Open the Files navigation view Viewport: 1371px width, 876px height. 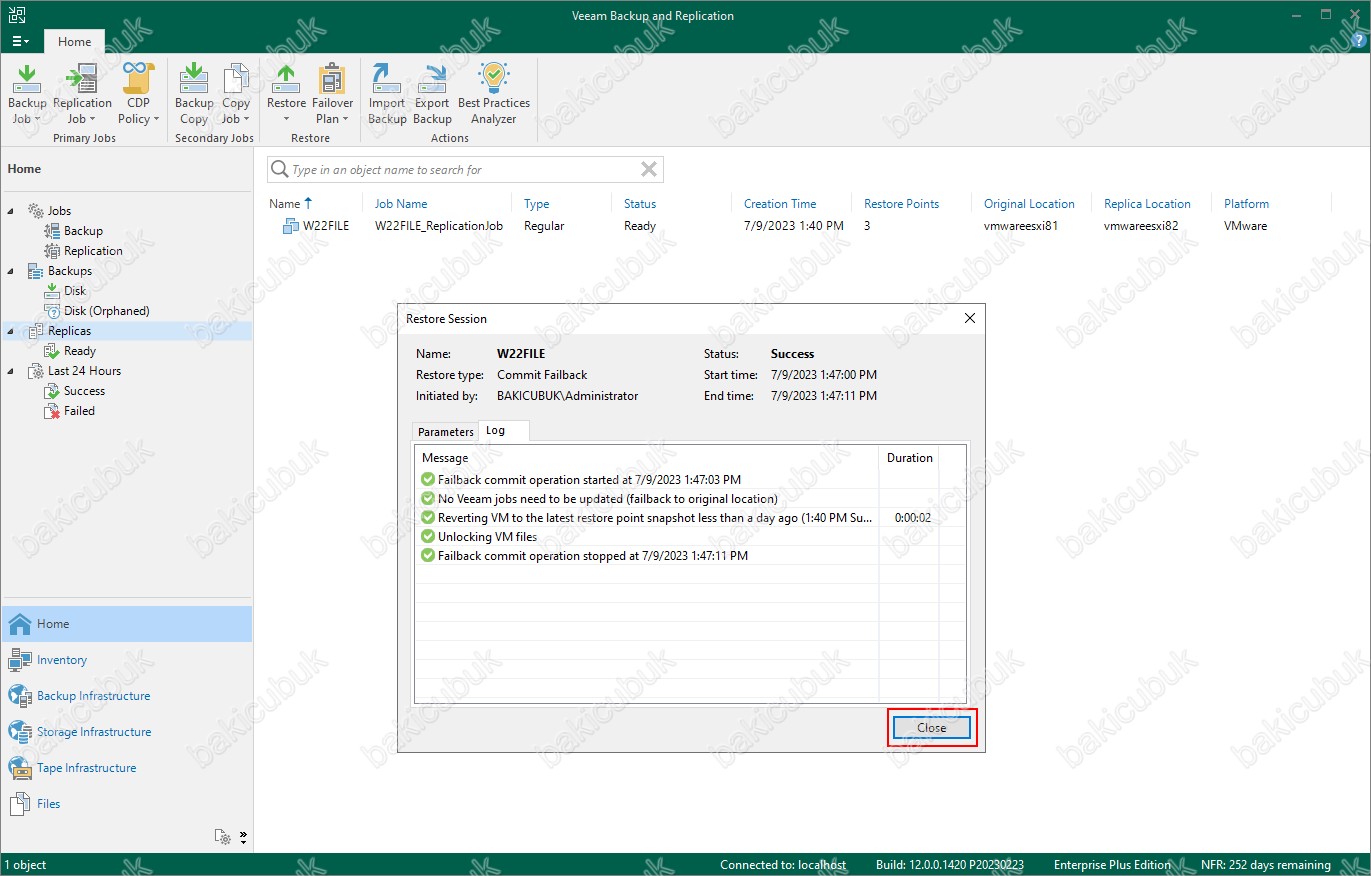(126, 804)
